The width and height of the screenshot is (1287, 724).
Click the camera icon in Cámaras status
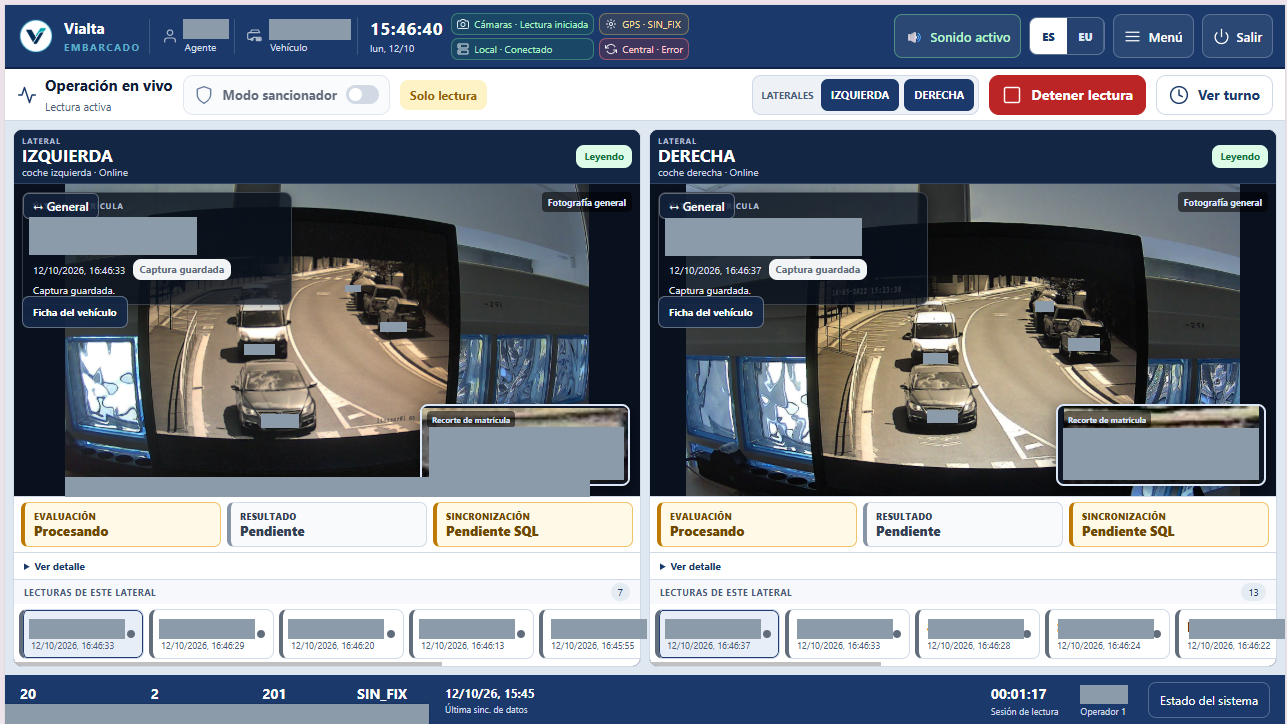pyautogui.click(x=463, y=24)
